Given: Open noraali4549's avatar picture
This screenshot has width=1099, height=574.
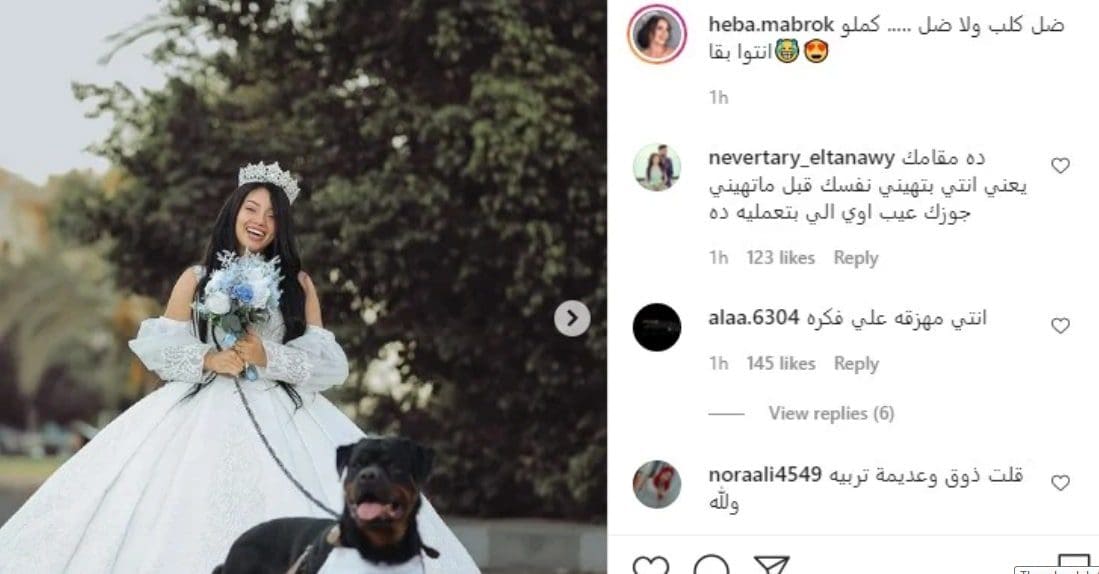Looking at the screenshot, I should (x=657, y=484).
